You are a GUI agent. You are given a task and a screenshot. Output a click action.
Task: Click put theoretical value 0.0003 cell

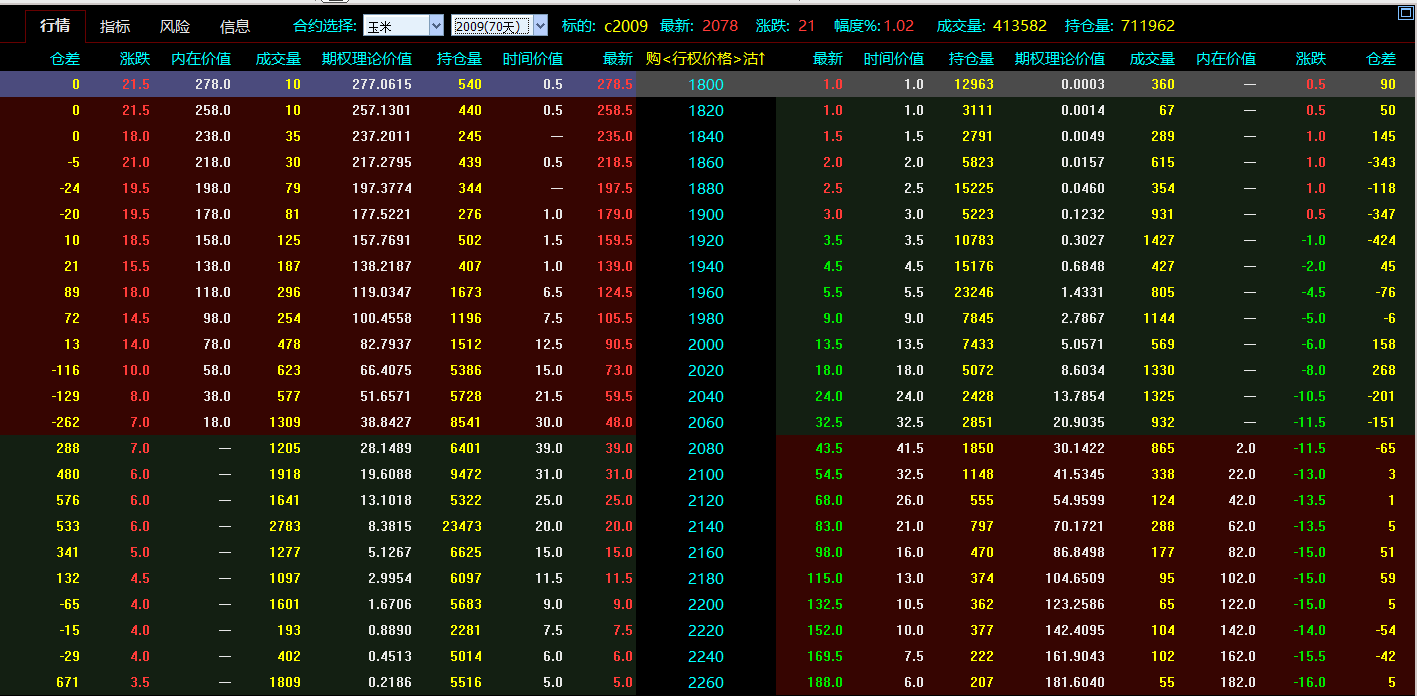click(1083, 84)
